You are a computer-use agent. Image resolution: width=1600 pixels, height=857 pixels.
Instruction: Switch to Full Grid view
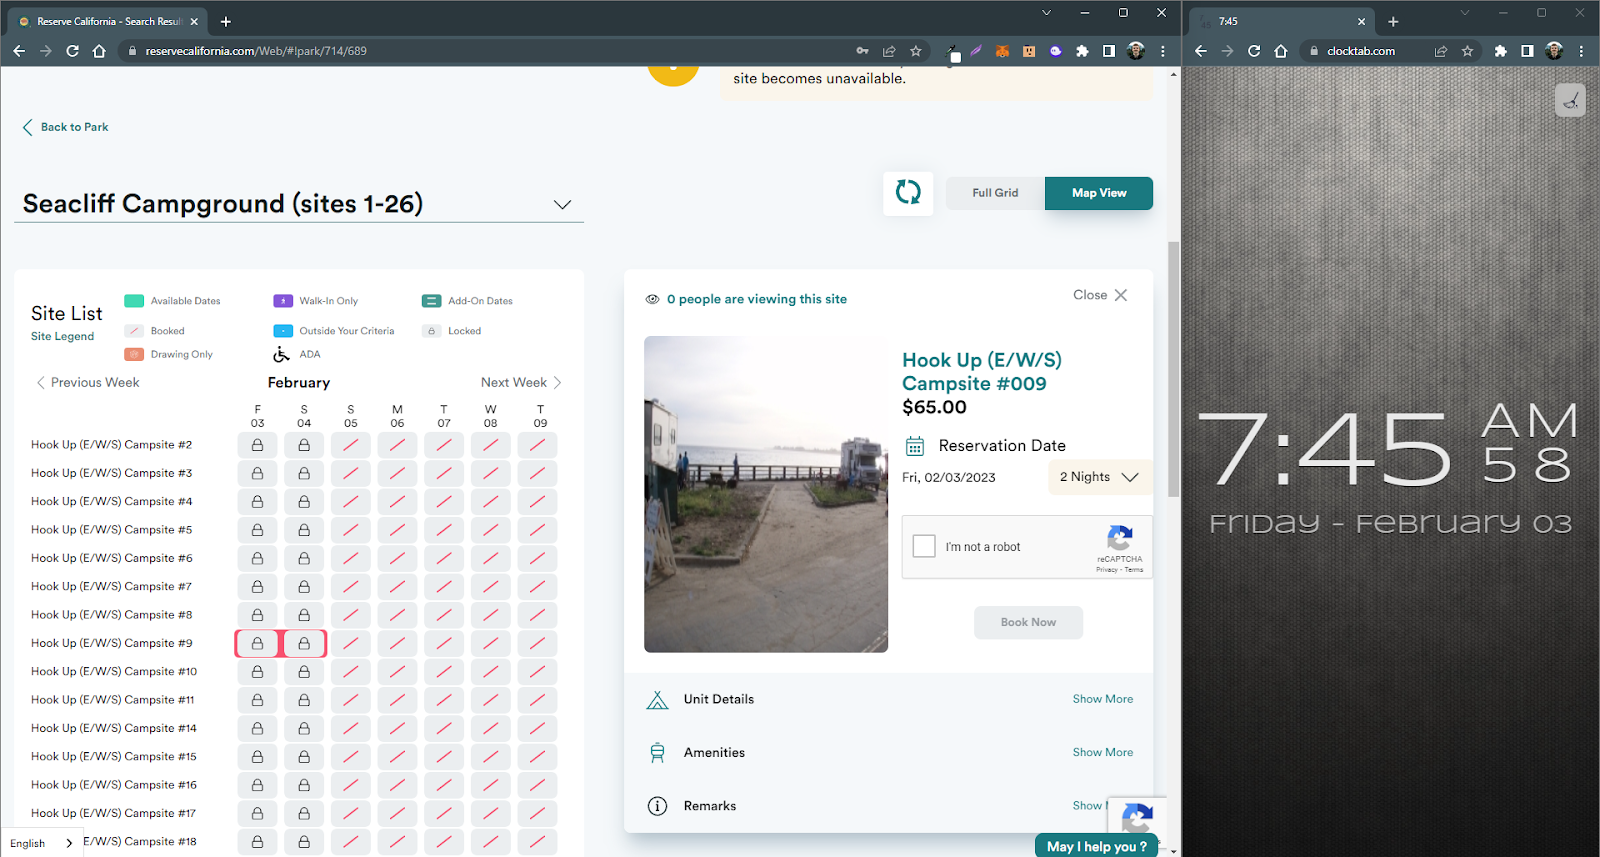pos(995,193)
